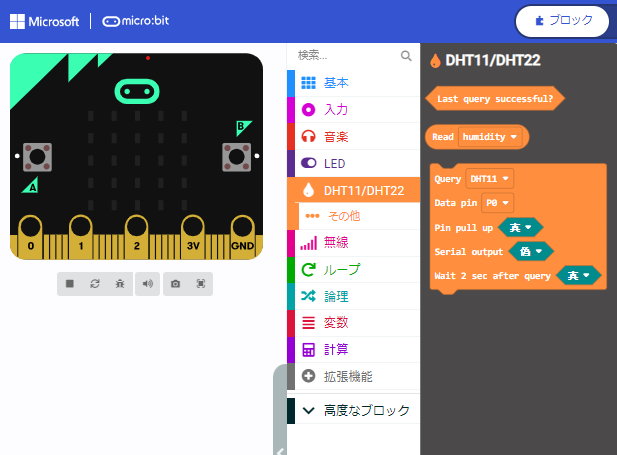Tap the micro:bit logo touch sensor
The height and width of the screenshot is (455, 617).
point(137,91)
